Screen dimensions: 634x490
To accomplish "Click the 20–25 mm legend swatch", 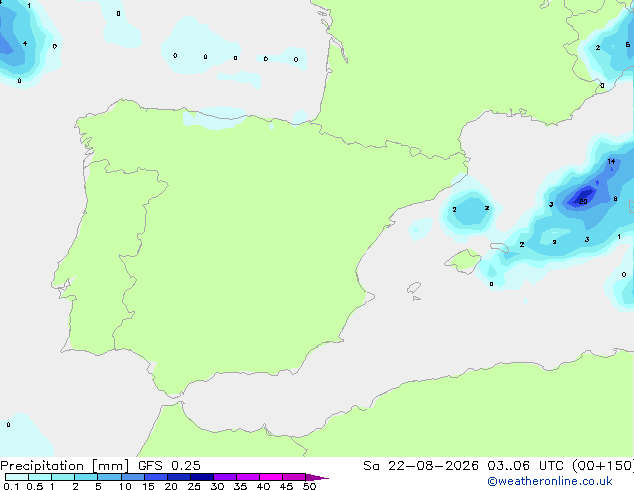I will pyautogui.click(x=178, y=477).
